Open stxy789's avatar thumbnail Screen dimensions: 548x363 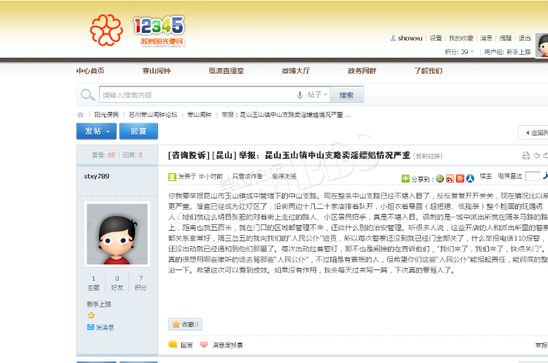pos(117,234)
